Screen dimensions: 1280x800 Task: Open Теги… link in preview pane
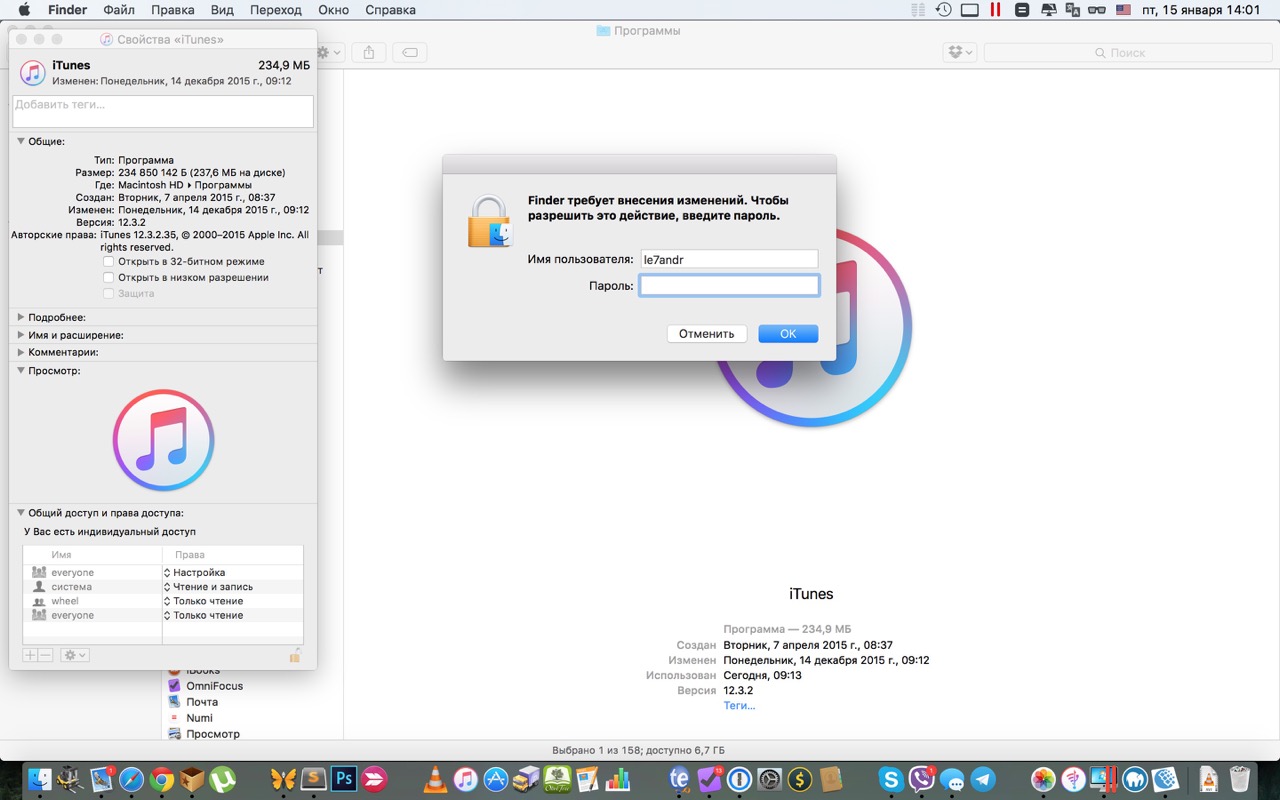point(739,706)
